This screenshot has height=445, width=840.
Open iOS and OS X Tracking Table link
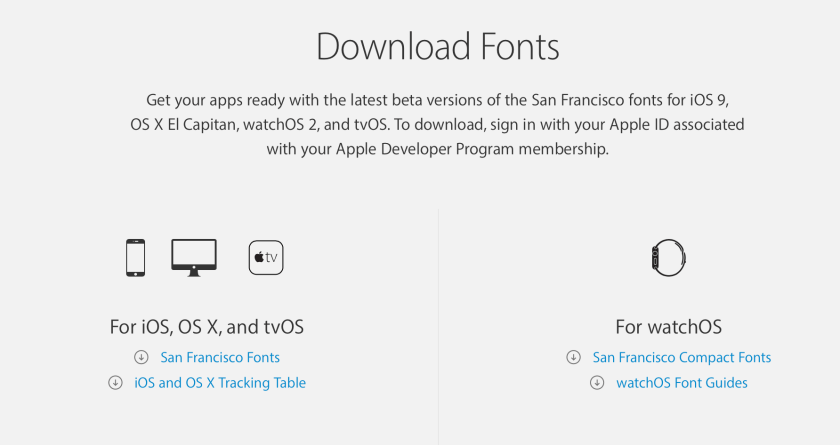220,382
